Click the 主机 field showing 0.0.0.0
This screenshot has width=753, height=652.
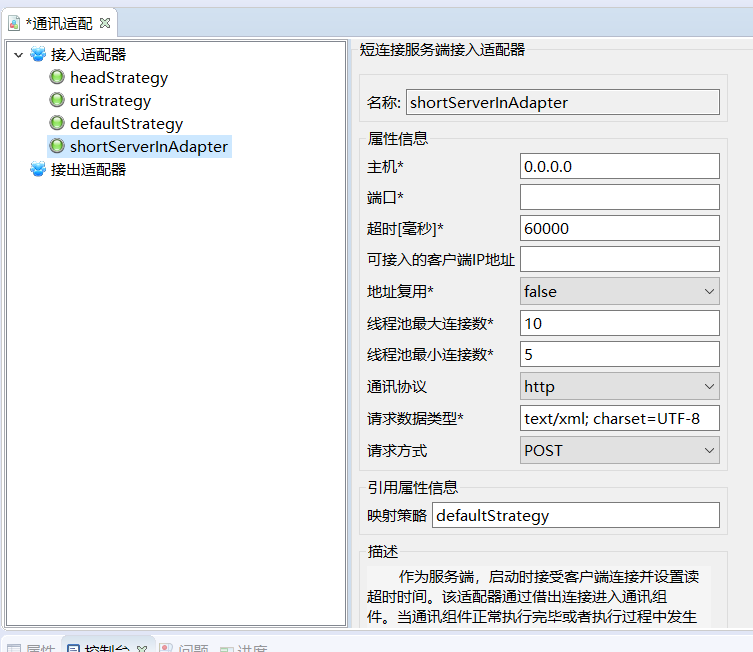click(x=619, y=166)
